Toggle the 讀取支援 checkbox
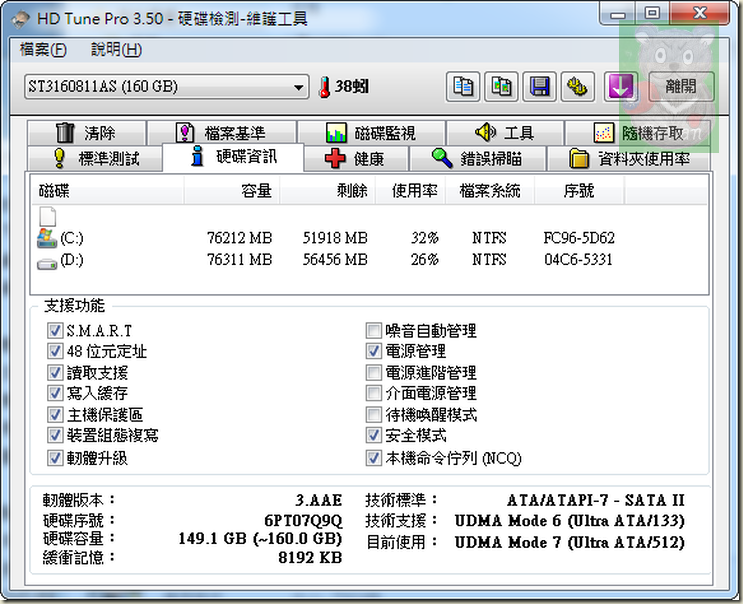The height and width of the screenshot is (604, 743). click(x=54, y=372)
